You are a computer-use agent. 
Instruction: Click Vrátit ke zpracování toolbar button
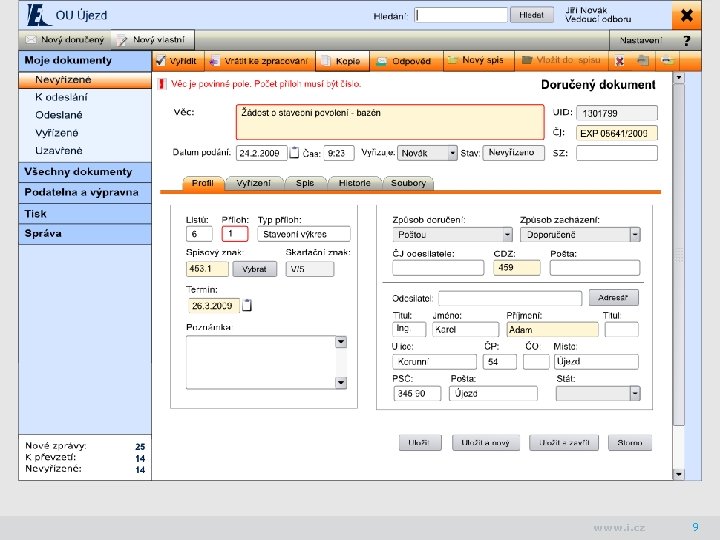coord(260,61)
